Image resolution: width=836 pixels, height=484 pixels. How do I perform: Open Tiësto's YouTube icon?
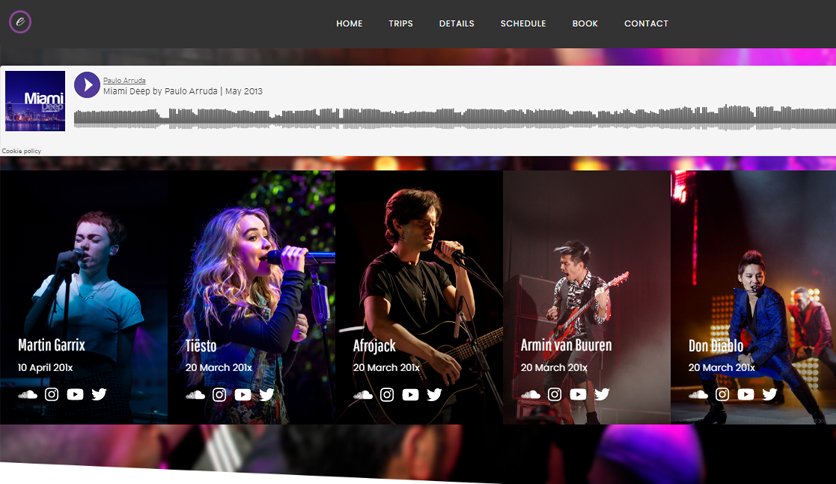coord(243,394)
